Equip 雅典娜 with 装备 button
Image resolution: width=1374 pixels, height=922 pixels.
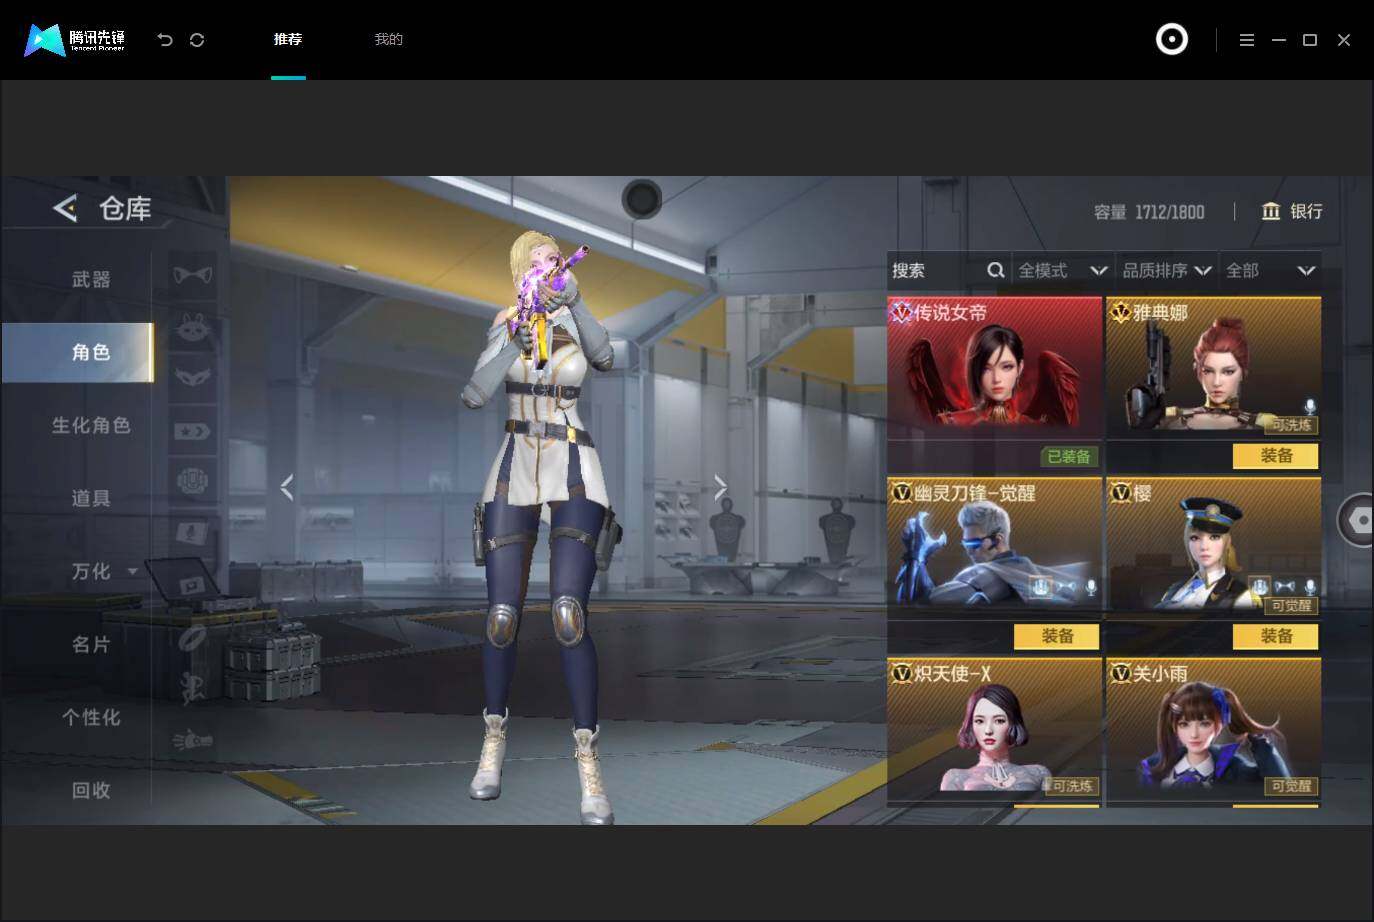[x=1276, y=456]
